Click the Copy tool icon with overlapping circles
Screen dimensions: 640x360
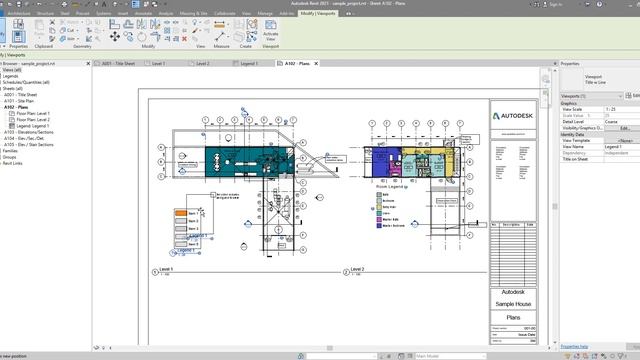click(128, 37)
